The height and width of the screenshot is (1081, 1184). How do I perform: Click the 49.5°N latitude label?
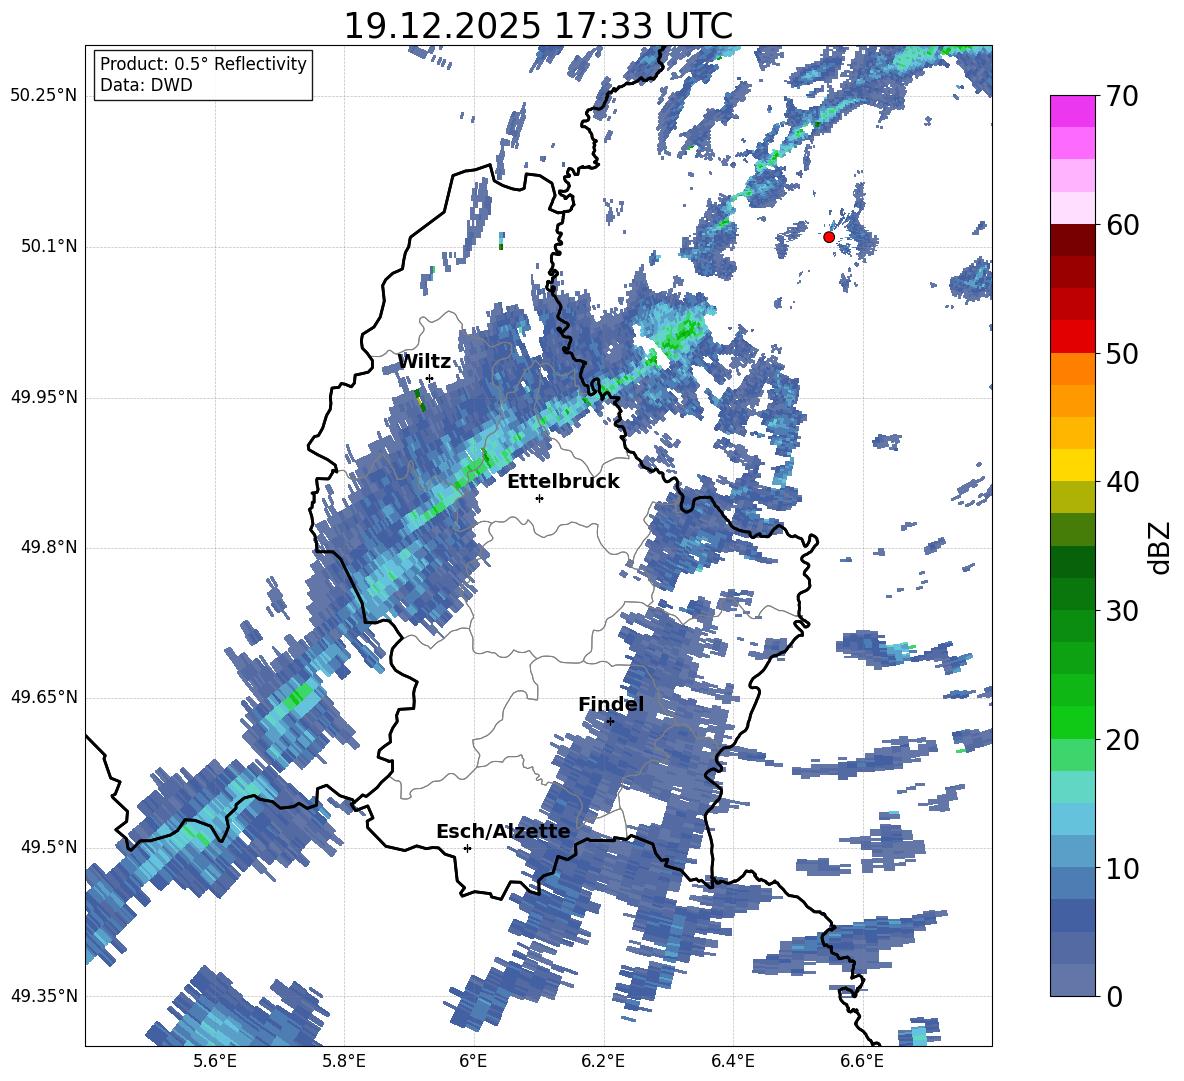[48, 847]
